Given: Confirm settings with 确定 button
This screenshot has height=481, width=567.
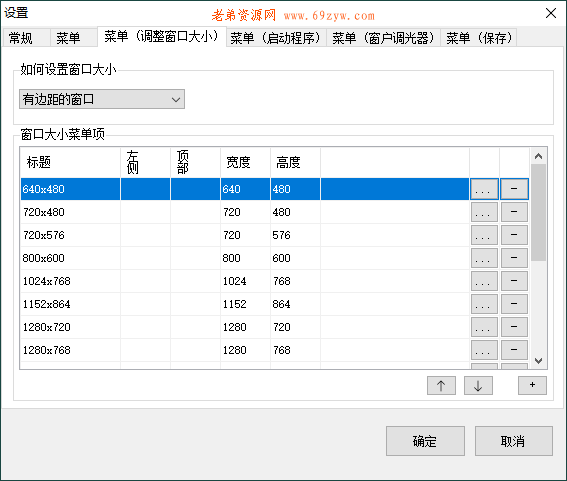Looking at the screenshot, I should point(425,441).
